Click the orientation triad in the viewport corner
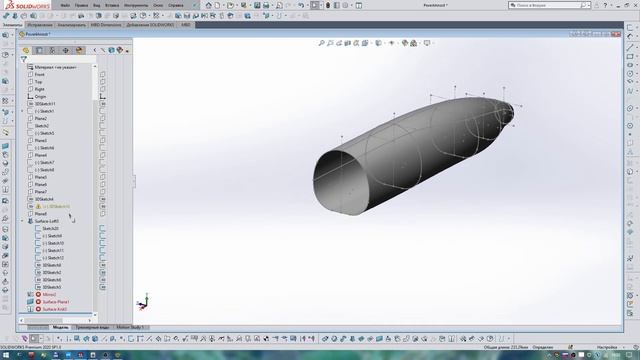The image size is (640, 360). tap(143, 302)
